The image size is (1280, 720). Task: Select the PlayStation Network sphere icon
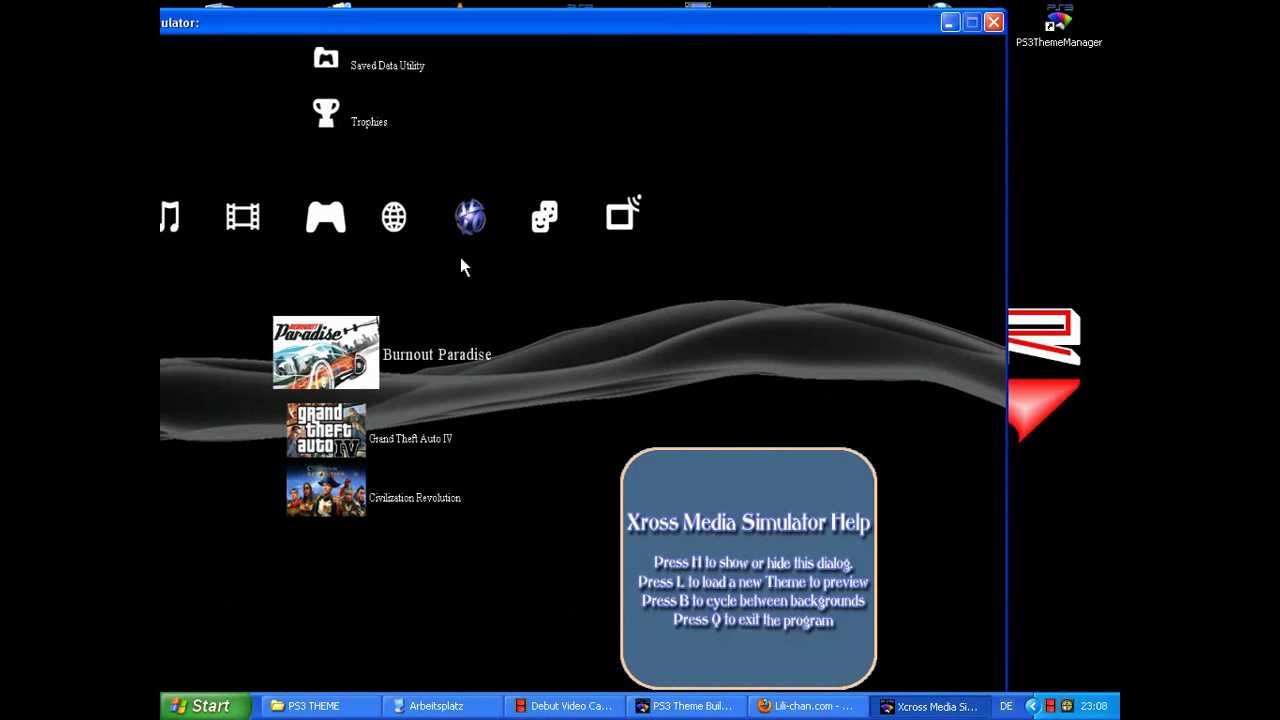(470, 217)
